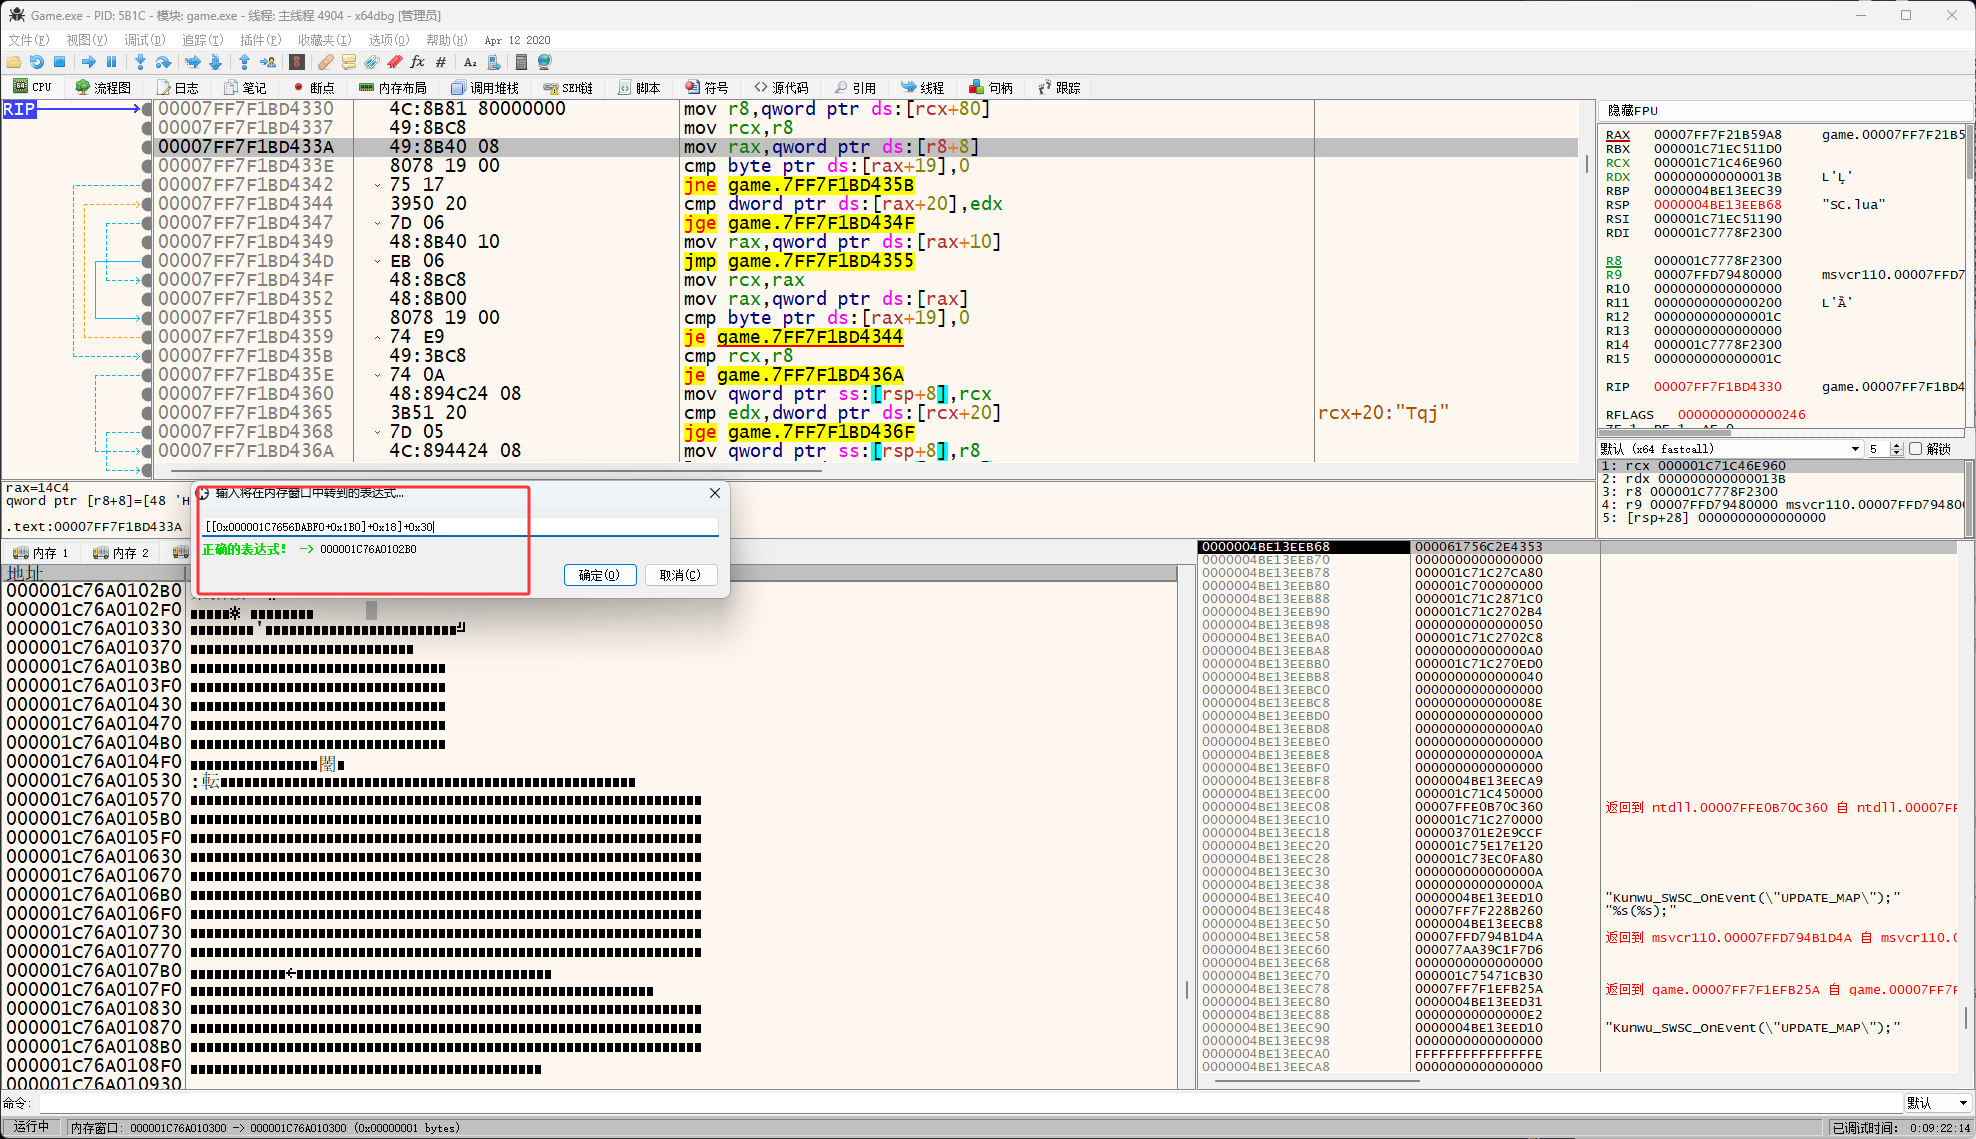Click the expression input field in dialog
The width and height of the screenshot is (1976, 1139).
click(x=460, y=526)
